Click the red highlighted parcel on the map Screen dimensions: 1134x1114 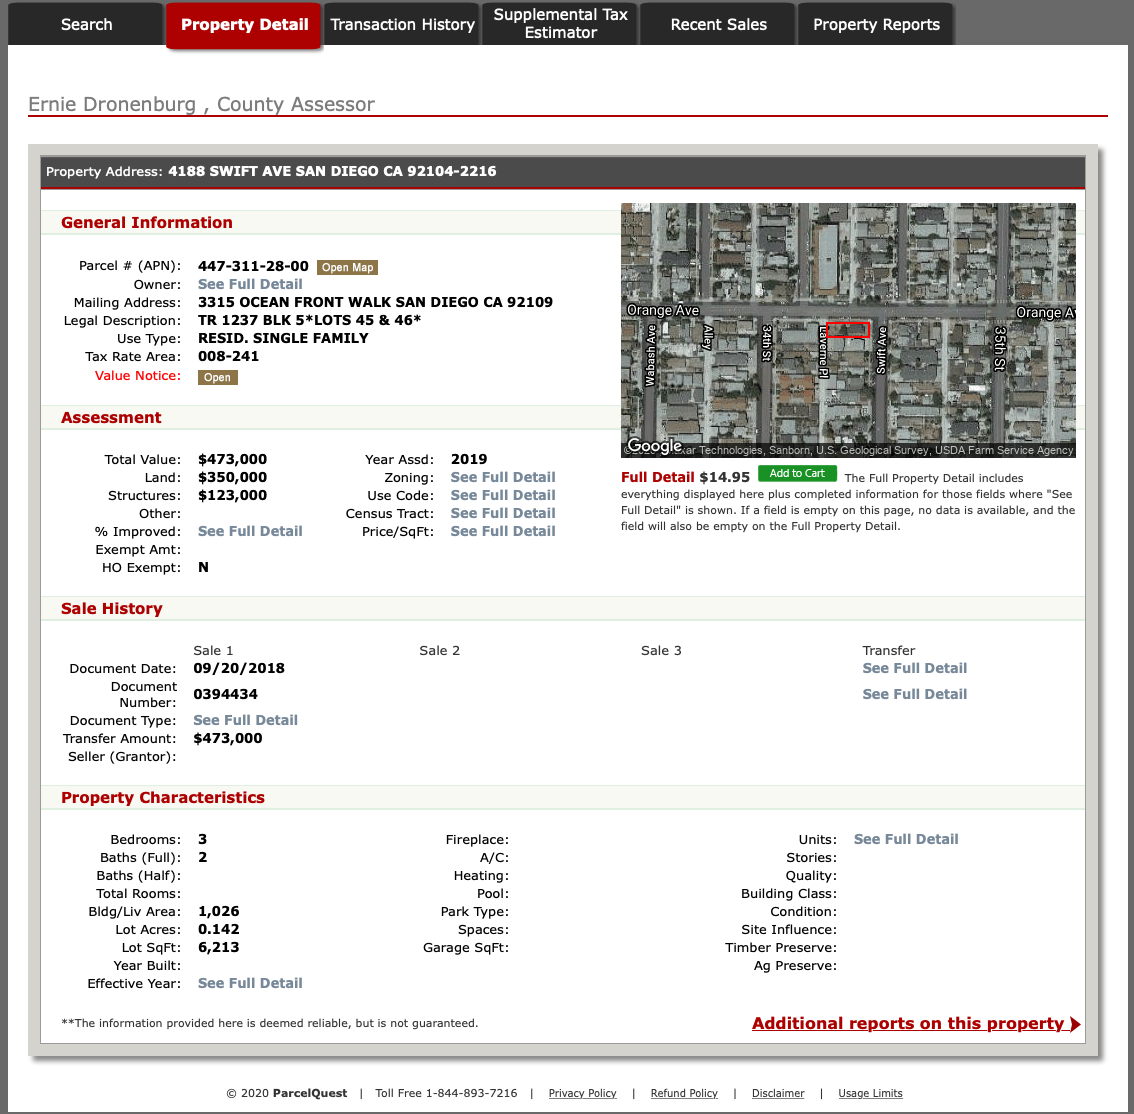(x=846, y=328)
